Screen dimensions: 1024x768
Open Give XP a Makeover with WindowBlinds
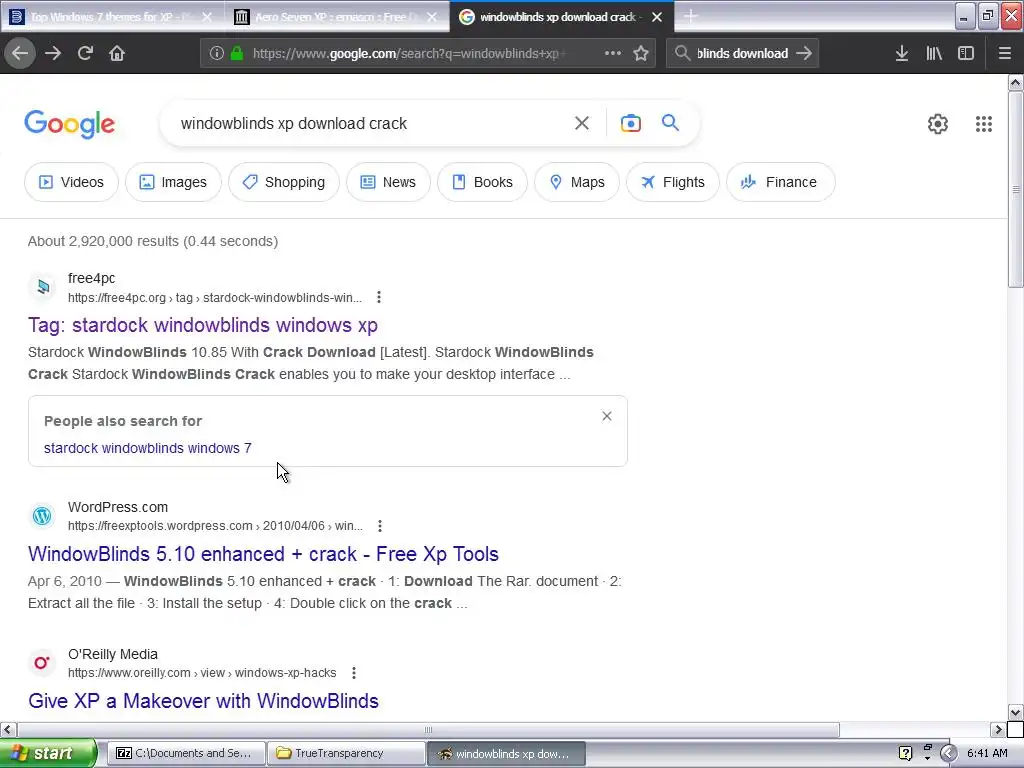pyautogui.click(x=203, y=701)
